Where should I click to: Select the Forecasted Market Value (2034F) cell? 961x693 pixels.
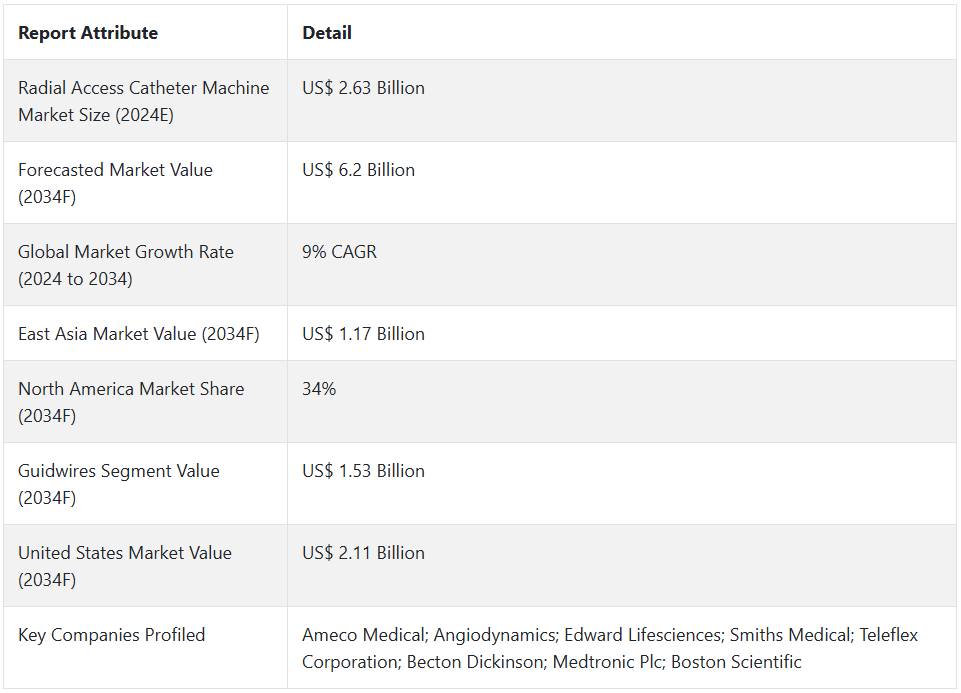point(115,183)
